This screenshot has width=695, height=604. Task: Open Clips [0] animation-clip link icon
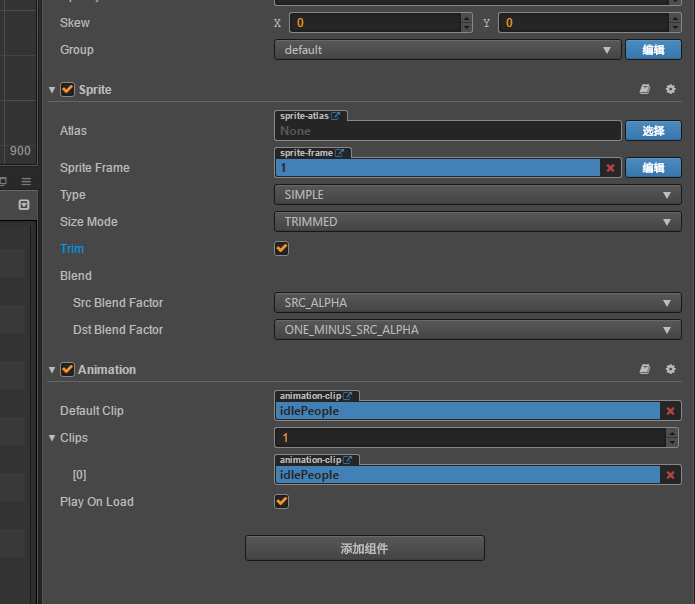click(348, 460)
